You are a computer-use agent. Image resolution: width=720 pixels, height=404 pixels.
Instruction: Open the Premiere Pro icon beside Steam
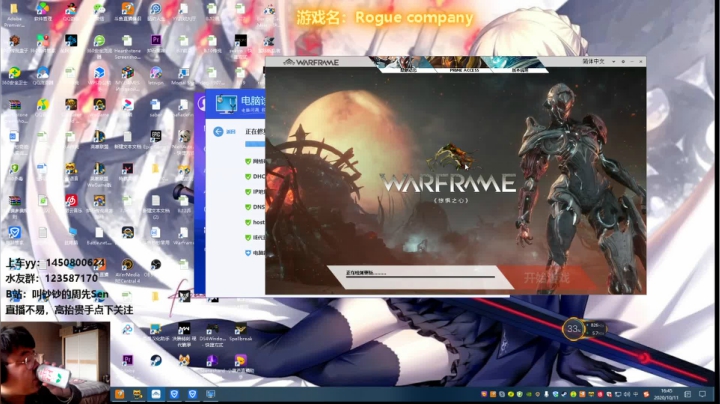tap(128, 362)
